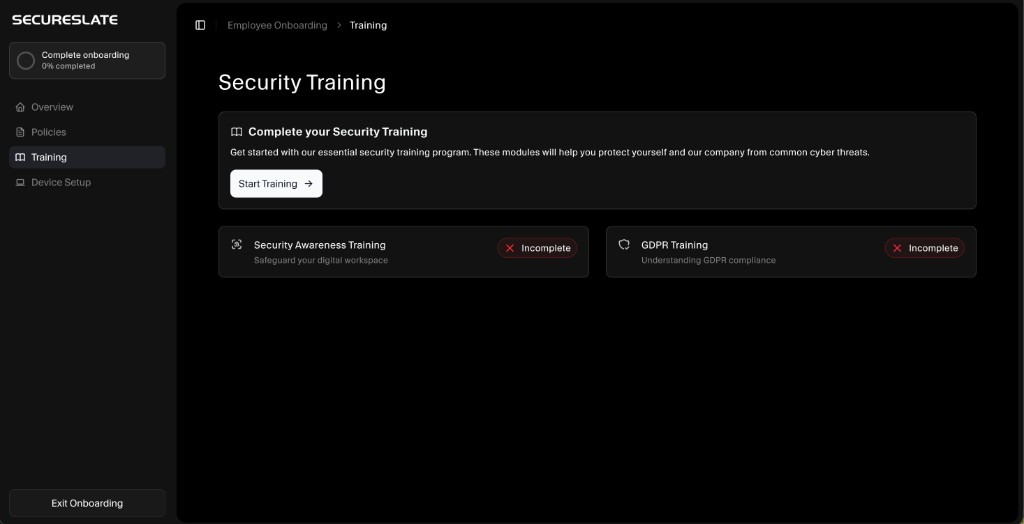Open Device Setup section
This screenshot has width=1024, height=524.
[87, 182]
